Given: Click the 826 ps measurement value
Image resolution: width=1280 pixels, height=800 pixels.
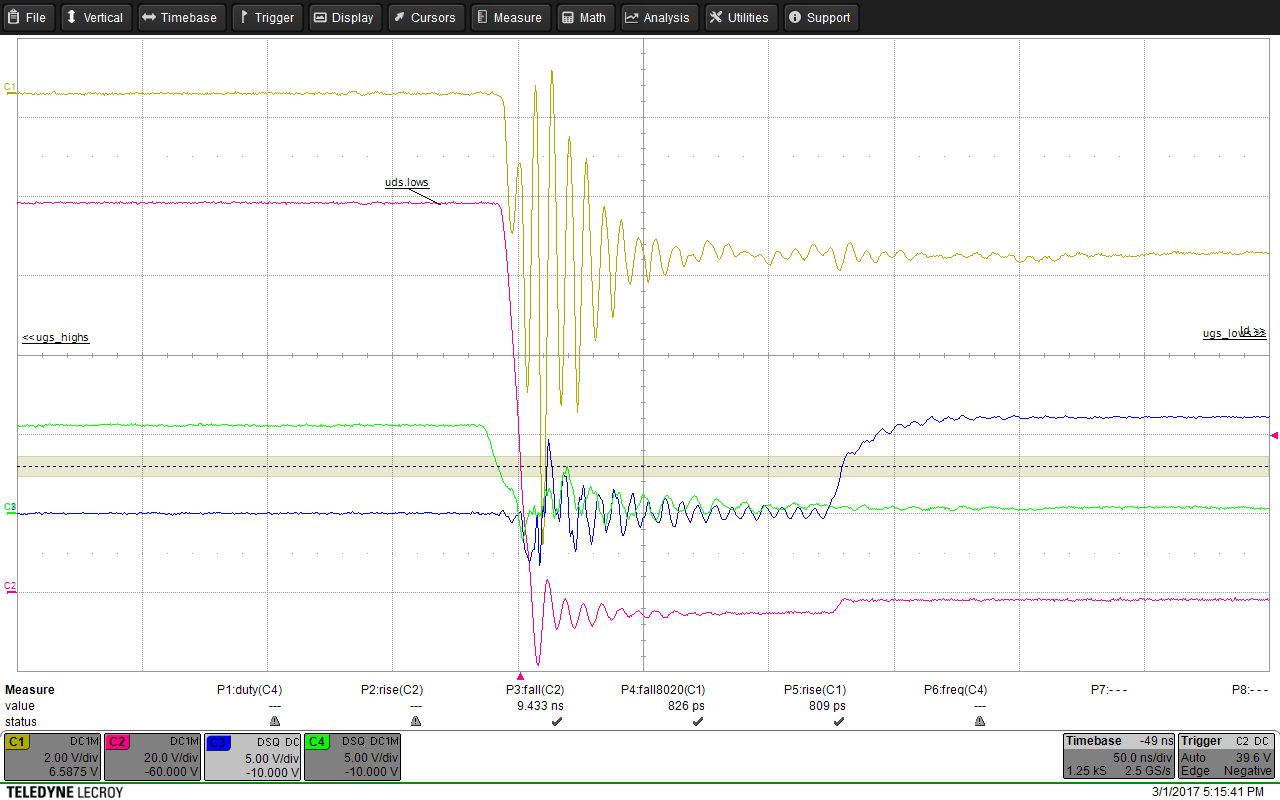Looking at the screenshot, I should coord(686,705).
